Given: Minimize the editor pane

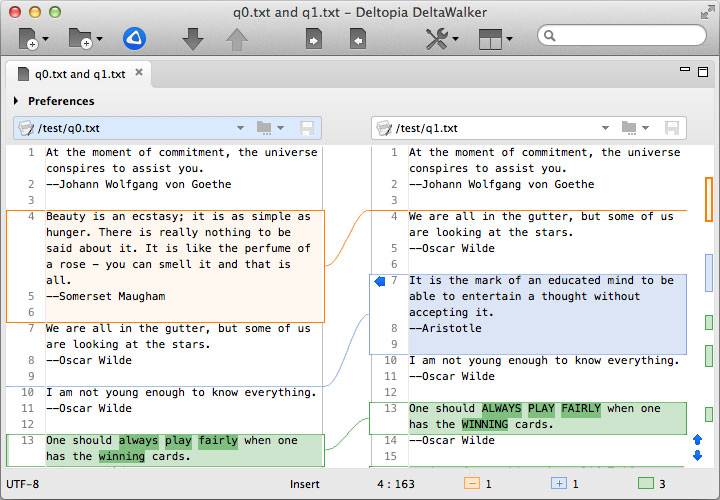Looking at the screenshot, I should coord(685,69).
